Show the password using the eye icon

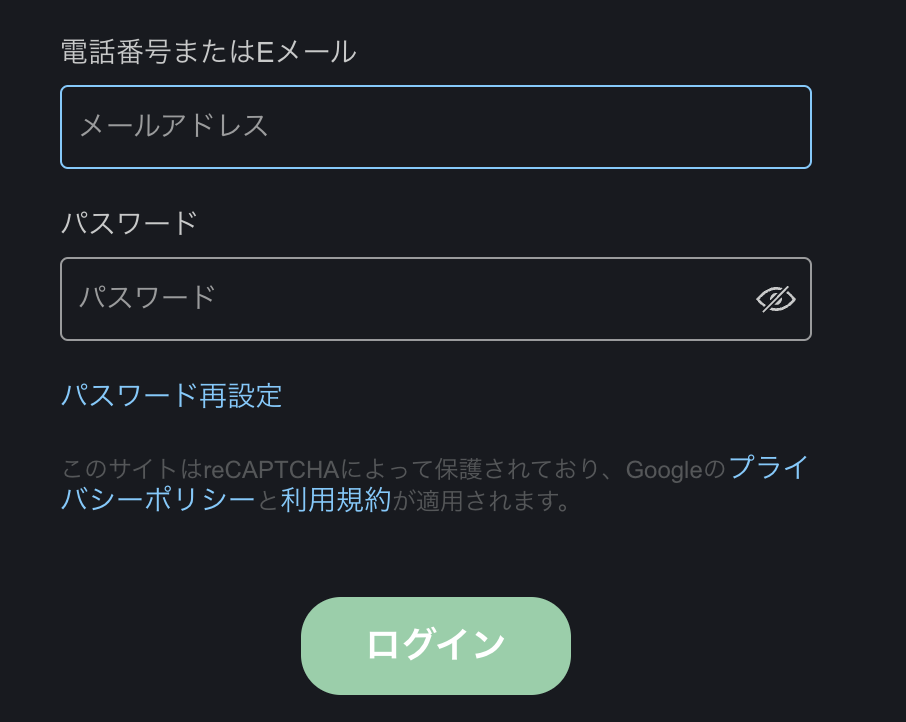click(775, 299)
